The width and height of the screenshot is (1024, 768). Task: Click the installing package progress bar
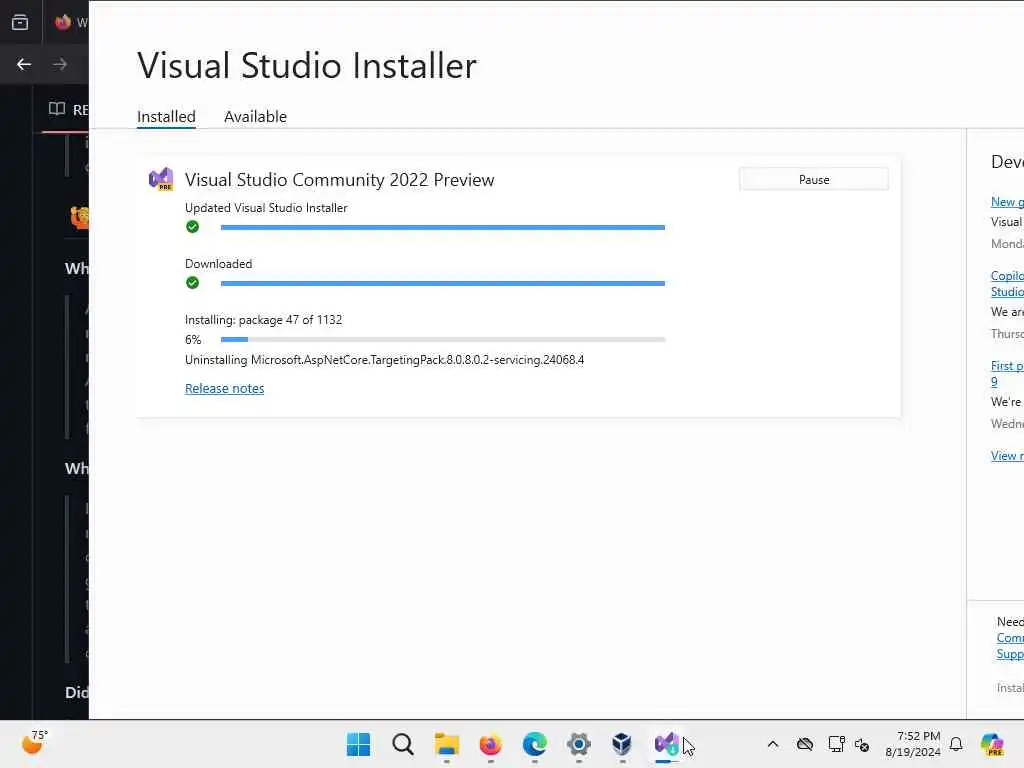[443, 340]
